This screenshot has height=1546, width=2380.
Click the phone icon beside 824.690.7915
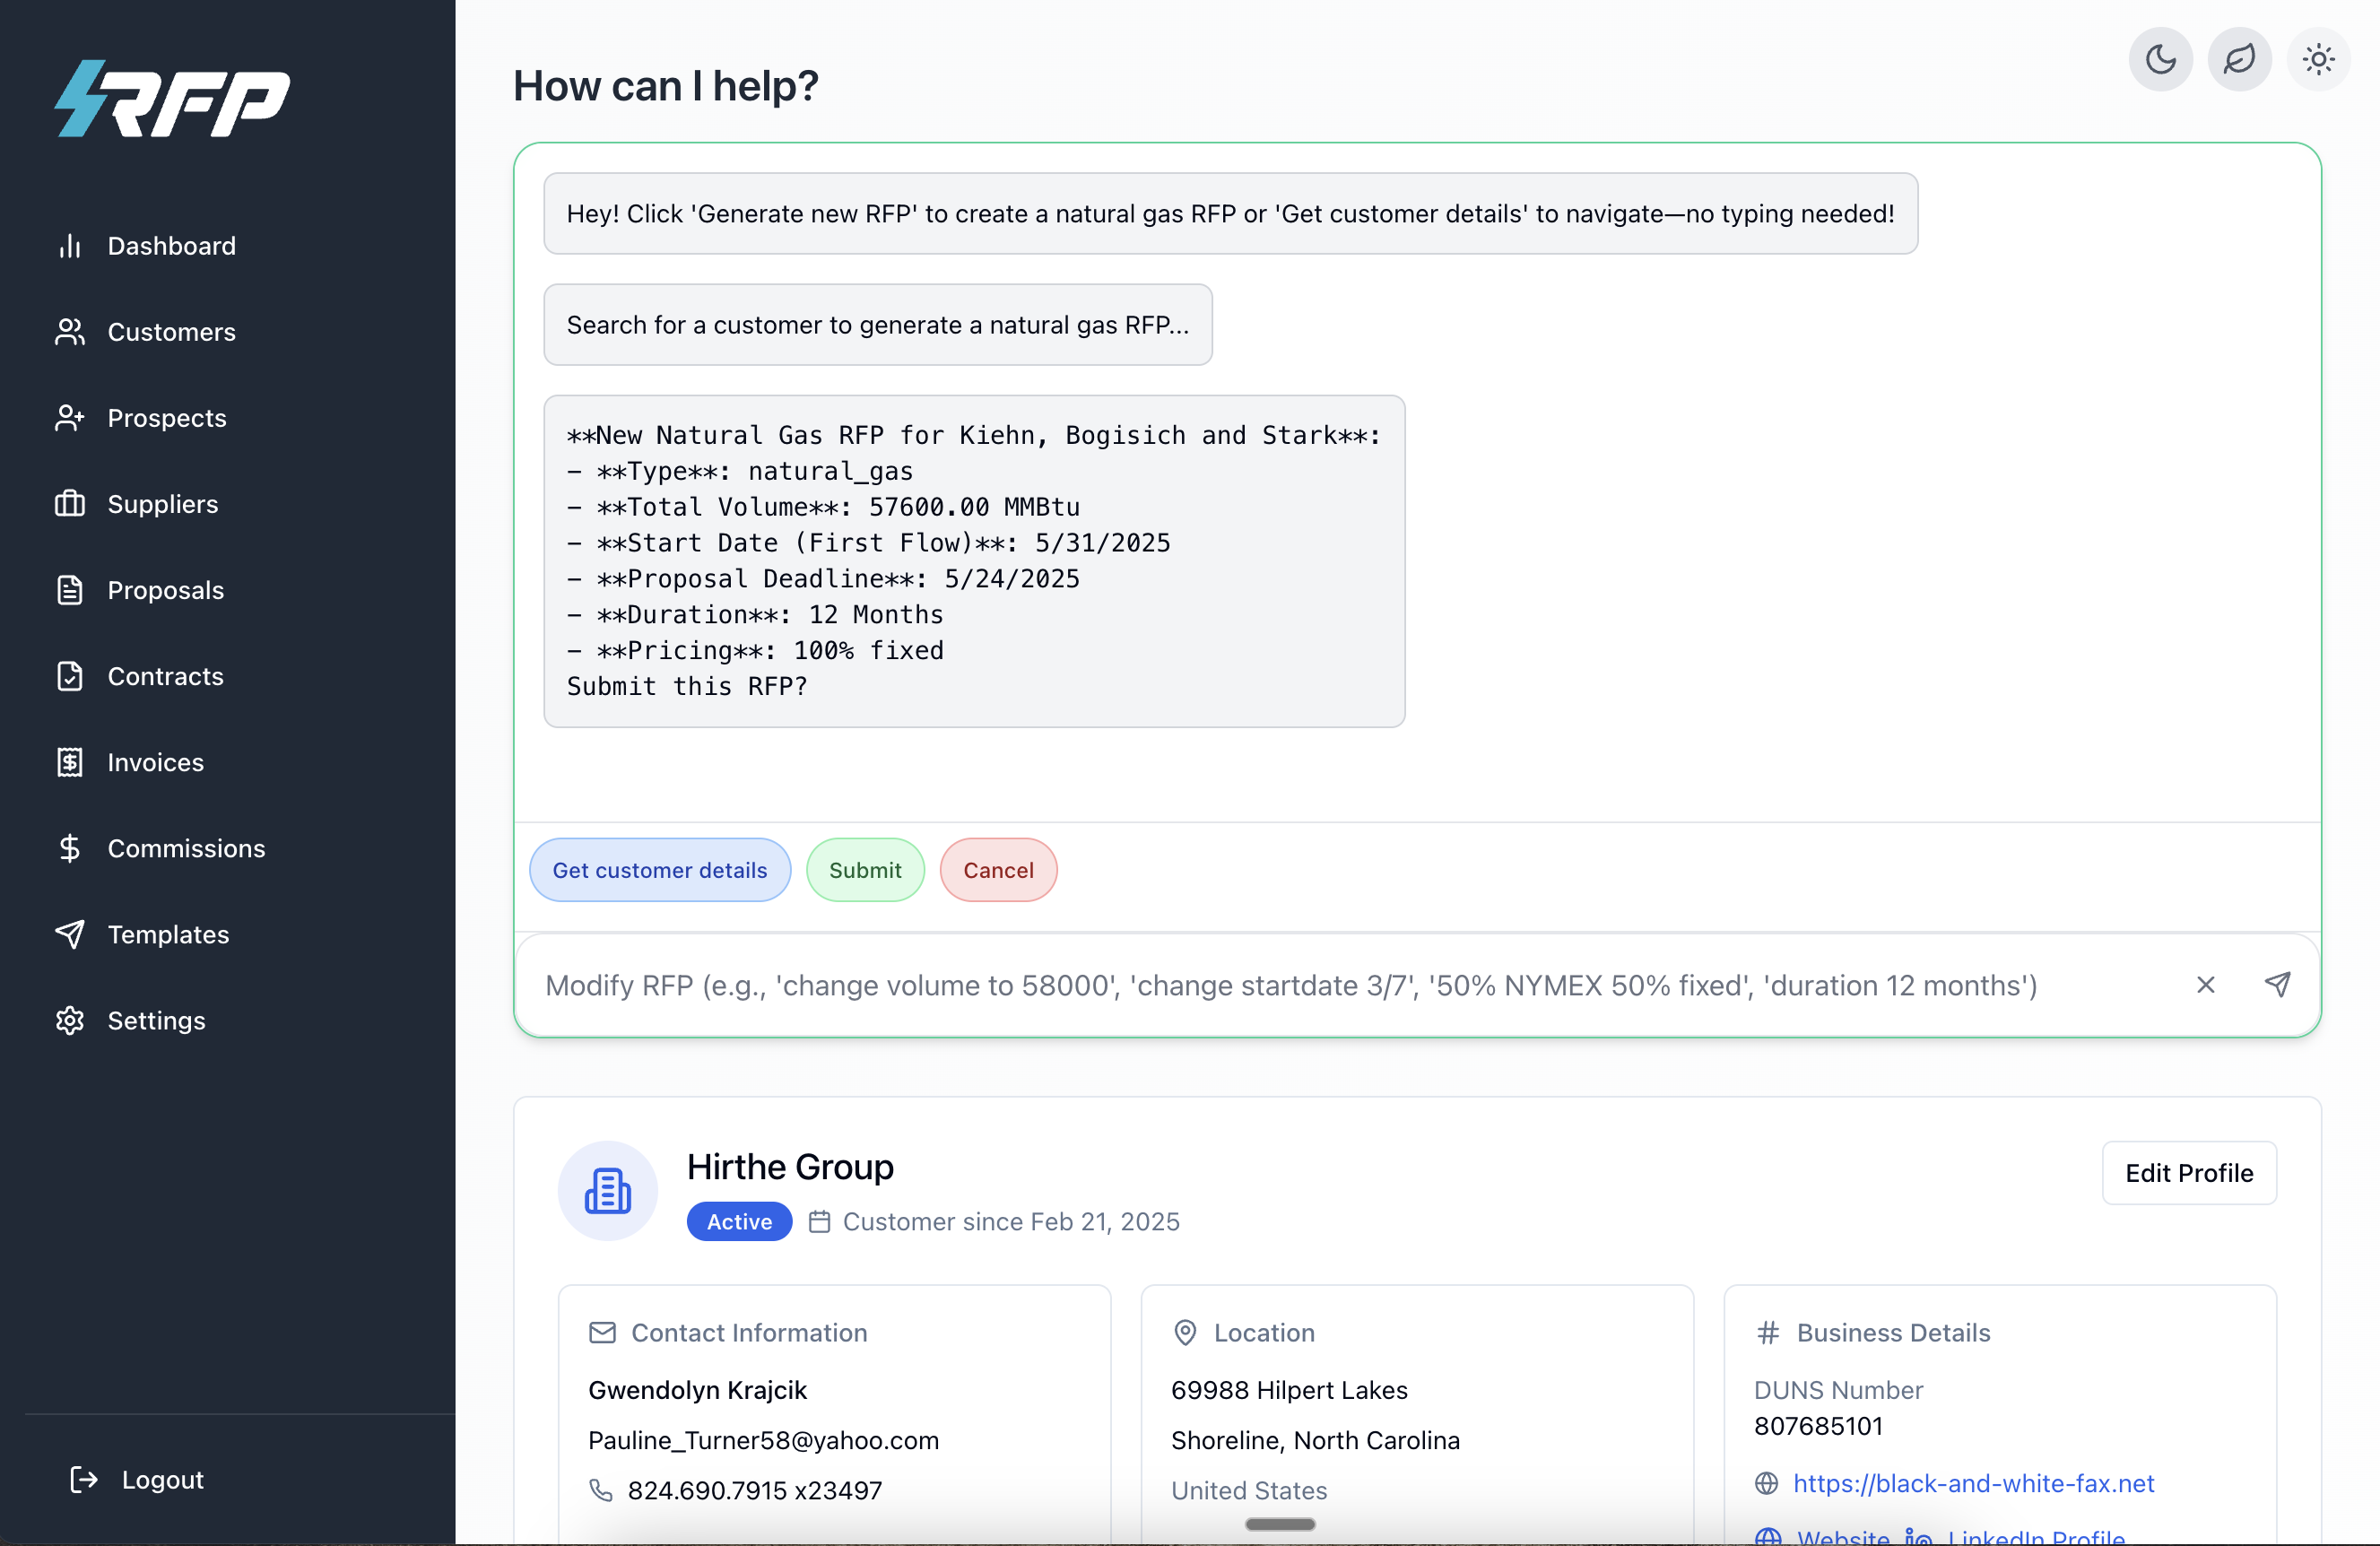point(601,1490)
